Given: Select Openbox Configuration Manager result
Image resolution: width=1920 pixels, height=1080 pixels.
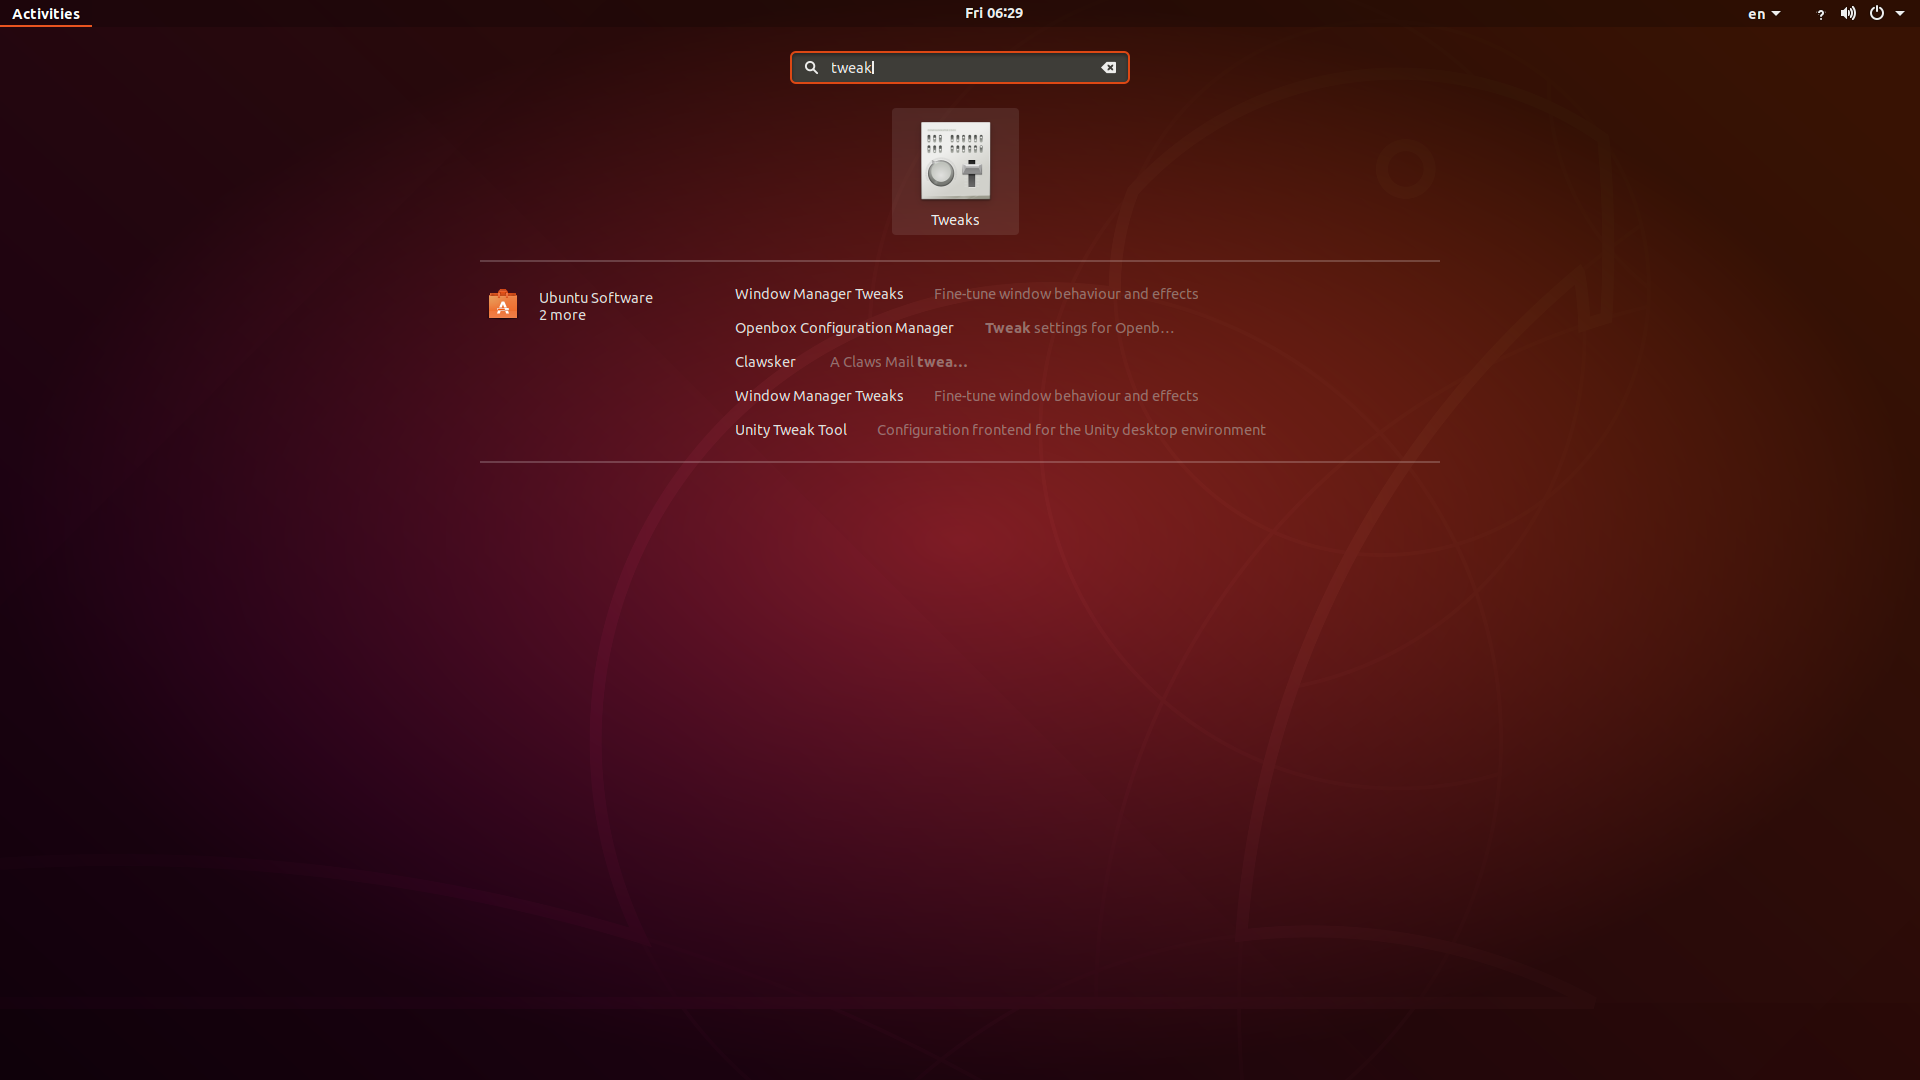Looking at the screenshot, I should tap(844, 328).
